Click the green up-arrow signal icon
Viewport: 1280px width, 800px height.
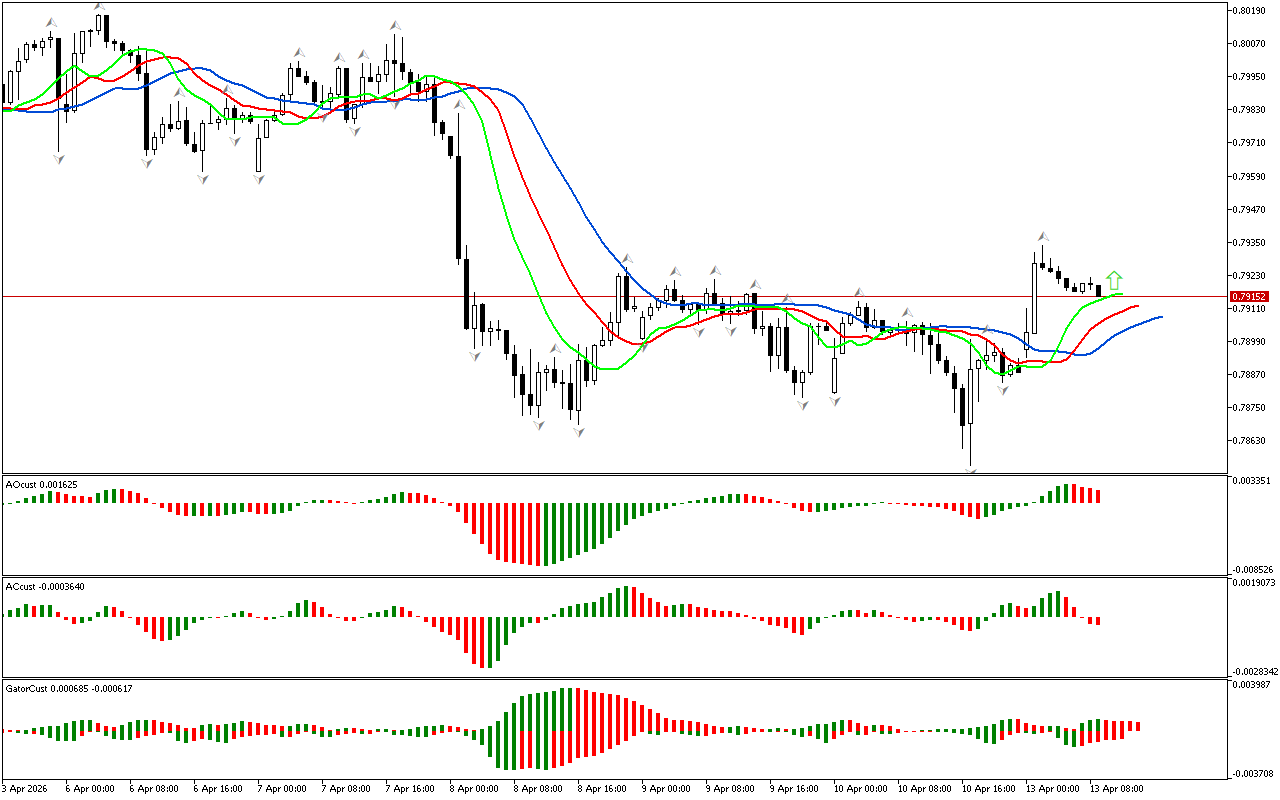click(x=1114, y=281)
